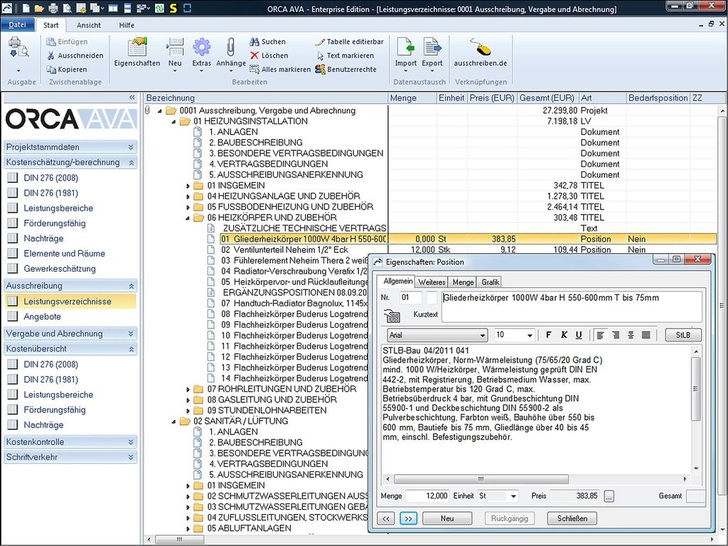Click the green globe icon in the title bar

[x=159, y=8]
